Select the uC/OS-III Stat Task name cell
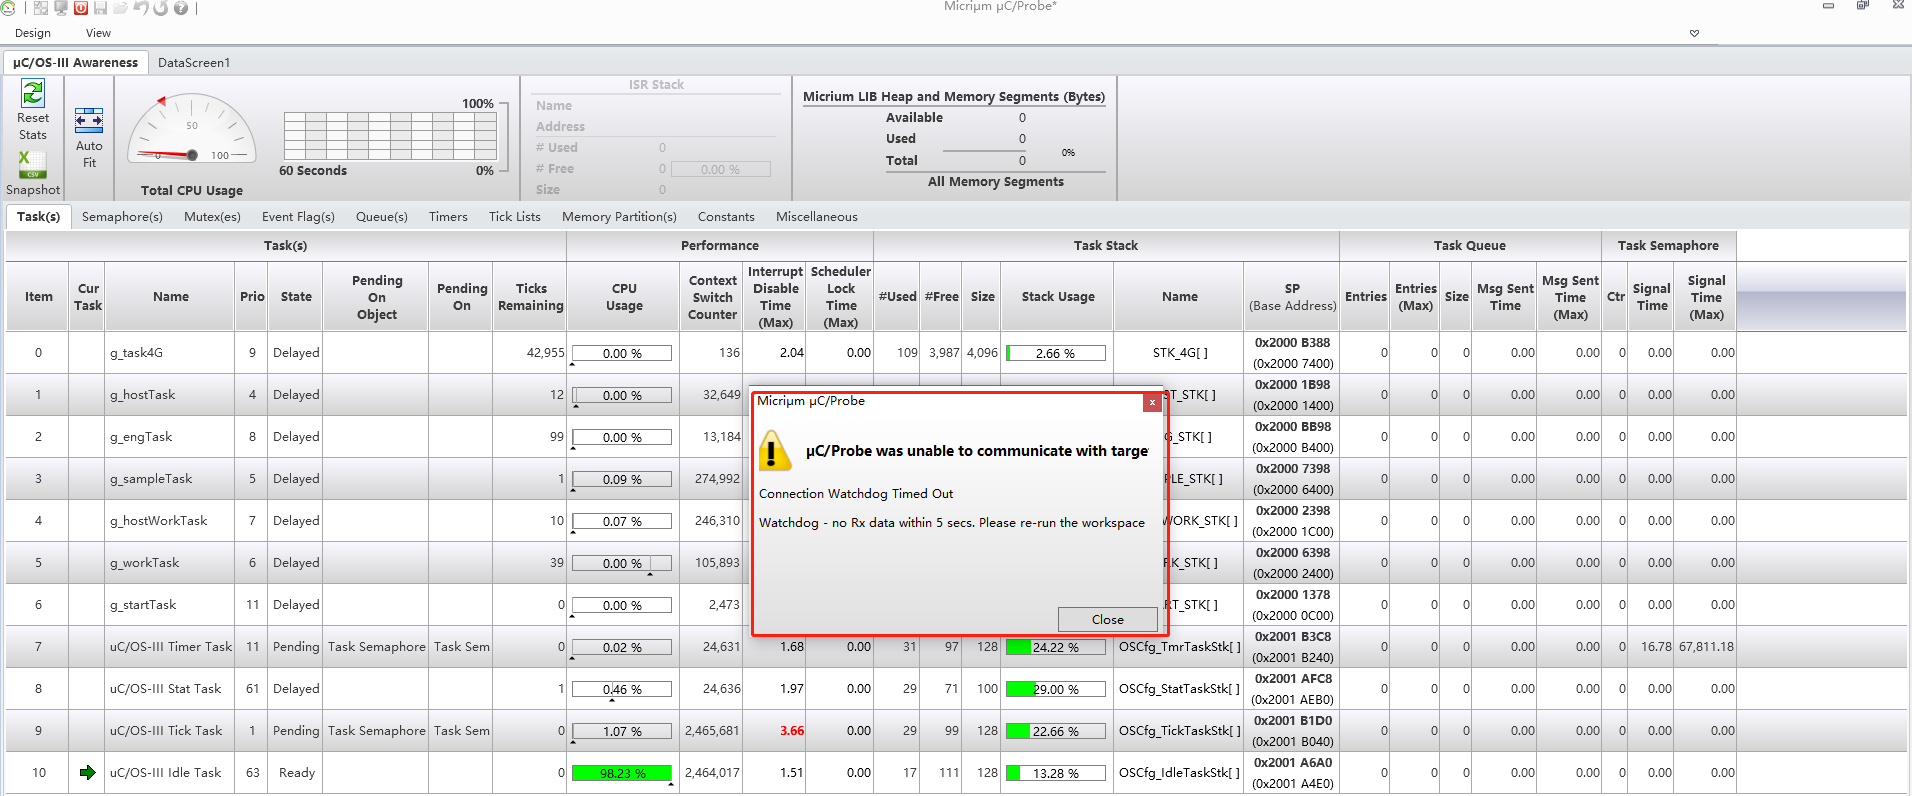This screenshot has width=1912, height=796. [170, 689]
